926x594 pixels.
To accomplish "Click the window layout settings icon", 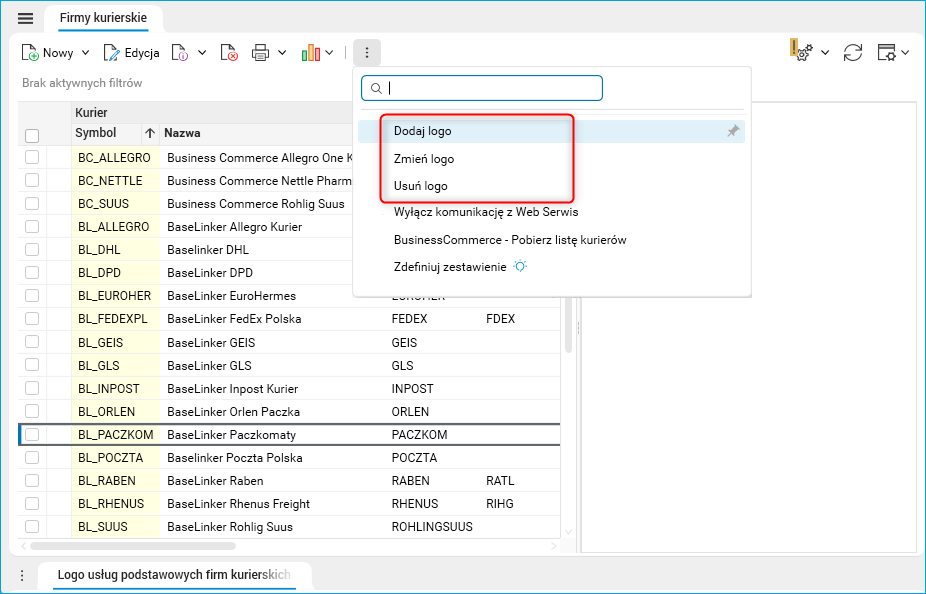I will 886,53.
